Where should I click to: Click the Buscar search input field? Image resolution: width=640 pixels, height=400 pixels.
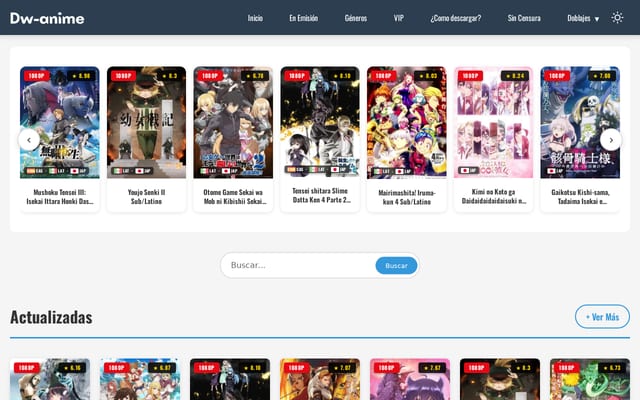pyautogui.click(x=300, y=265)
